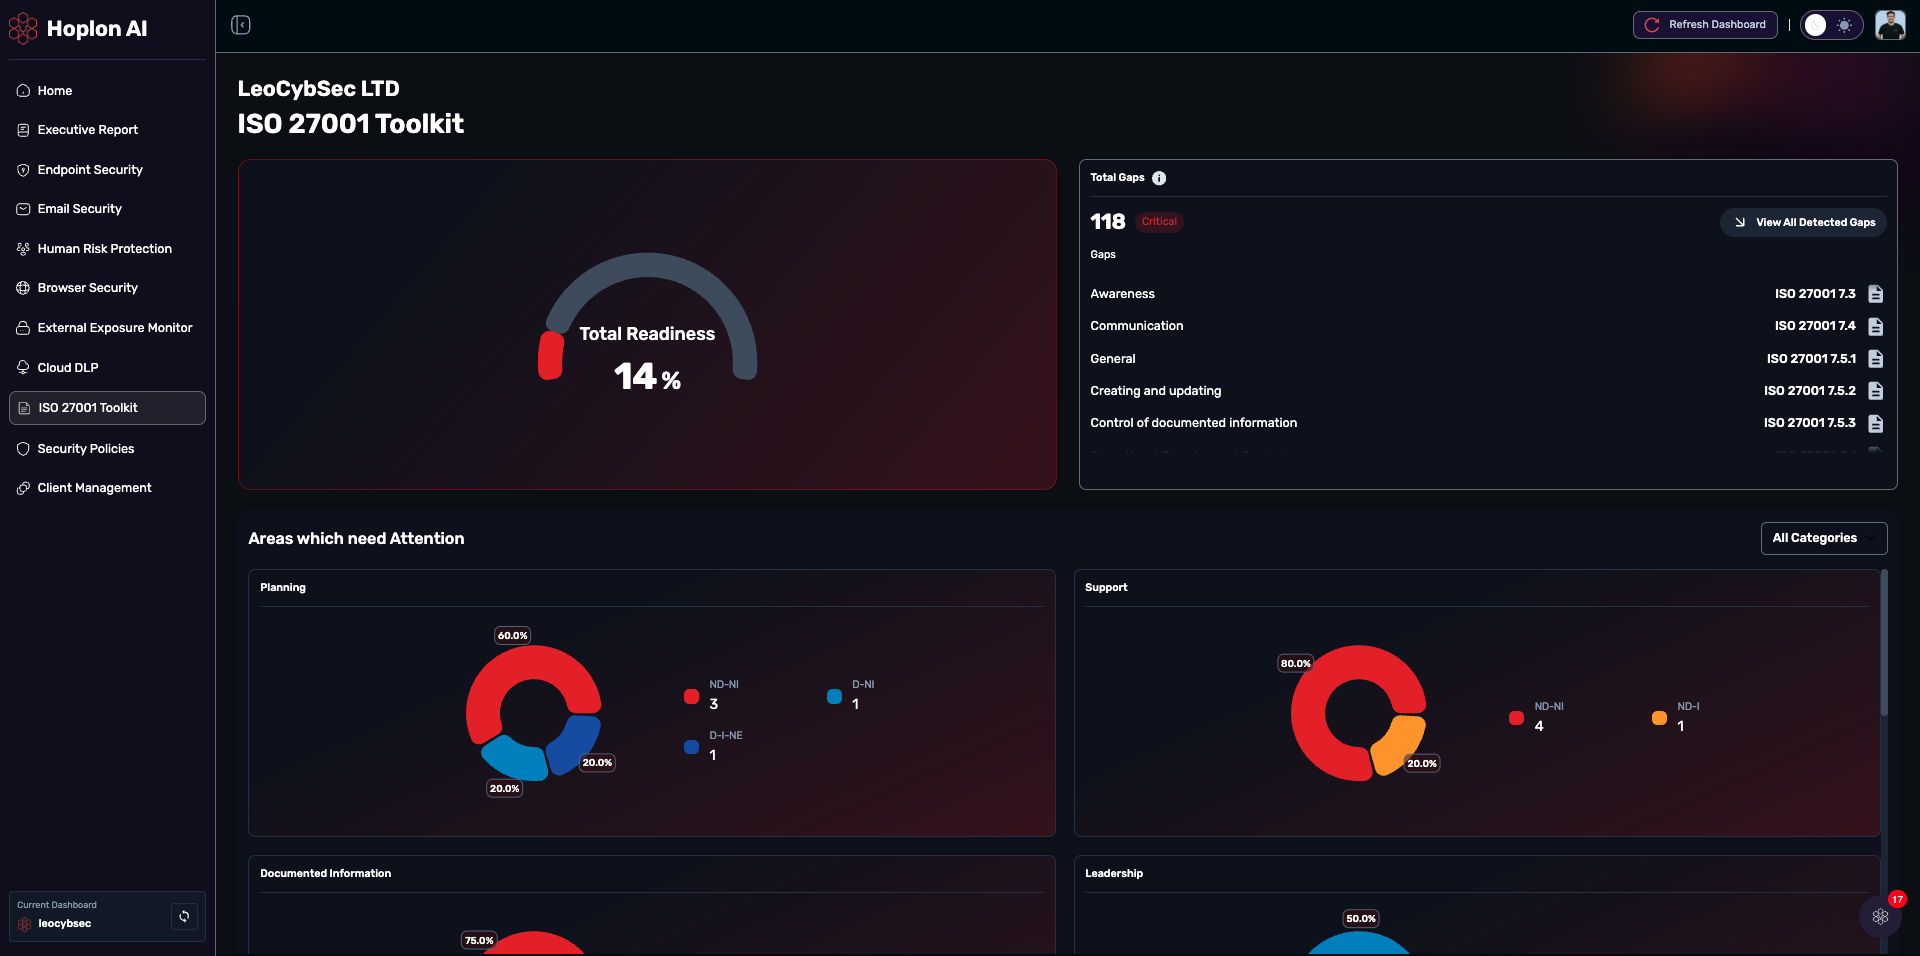This screenshot has width=1920, height=956.
Task: Open document icon for ISO 27001 7.4
Action: pyautogui.click(x=1875, y=326)
